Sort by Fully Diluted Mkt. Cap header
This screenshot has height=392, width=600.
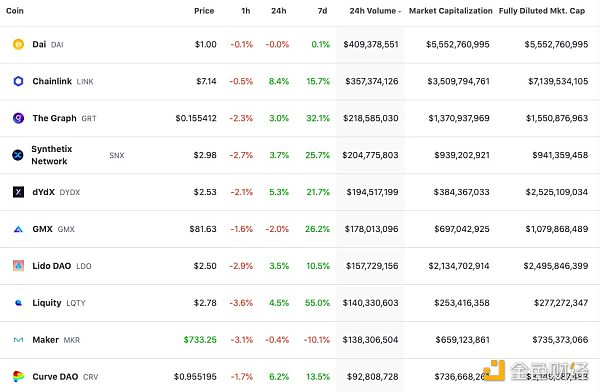pyautogui.click(x=542, y=11)
